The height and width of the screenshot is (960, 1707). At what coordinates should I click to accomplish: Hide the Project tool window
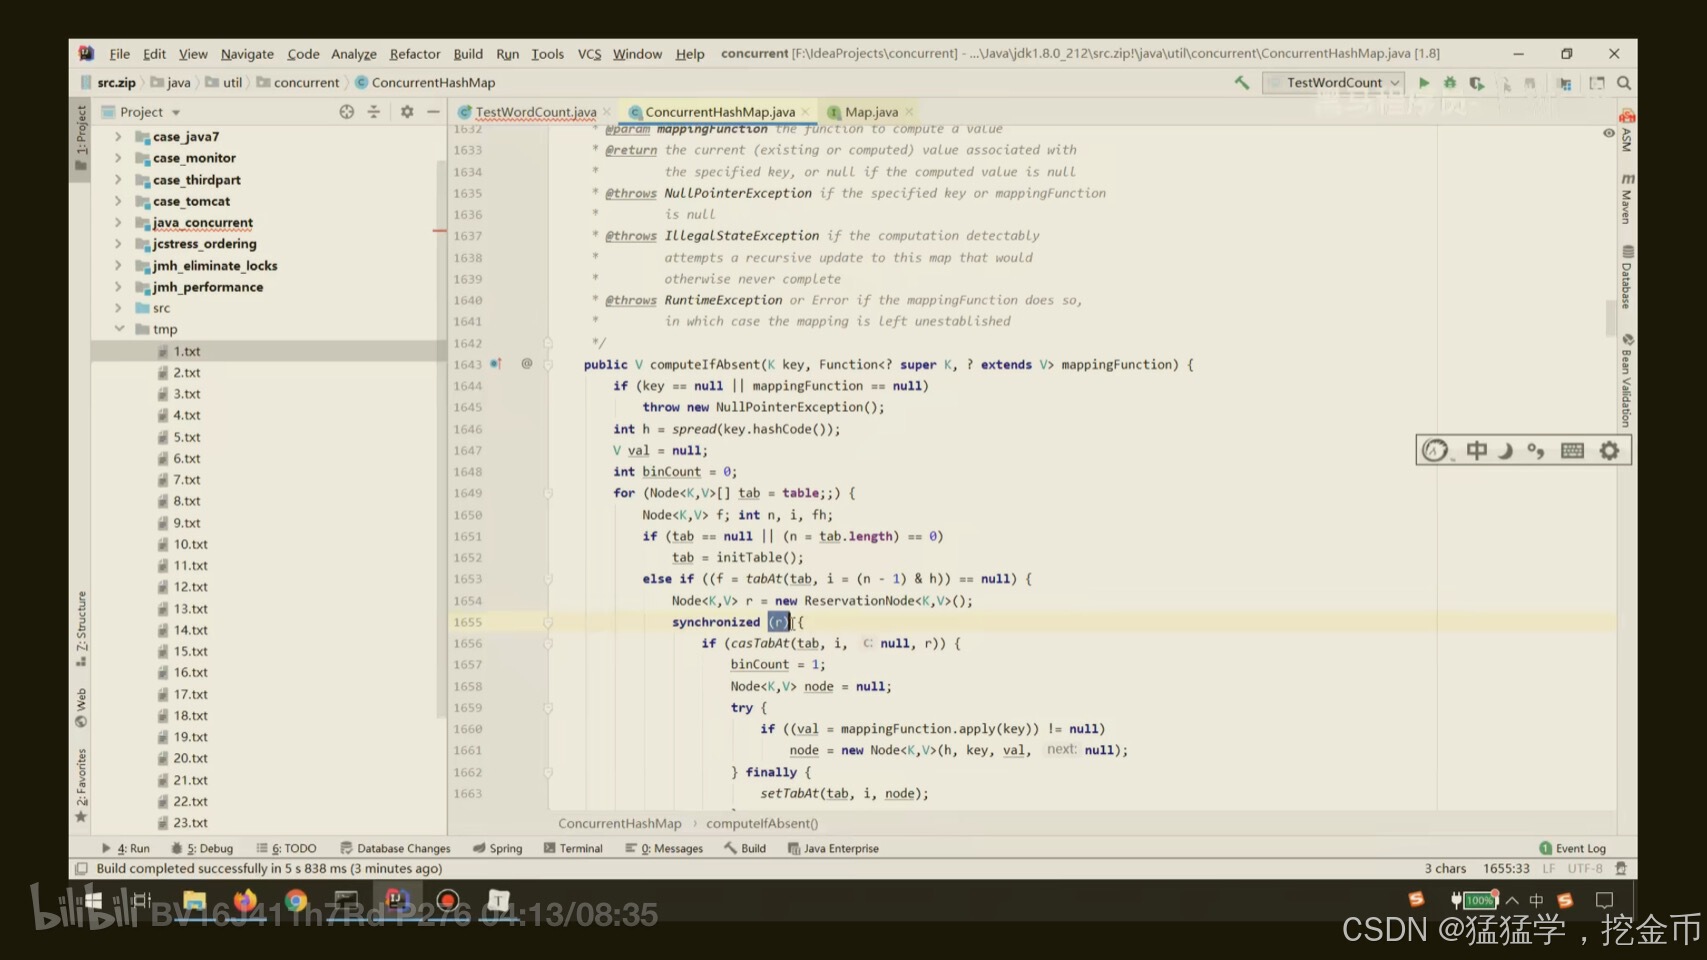click(433, 112)
